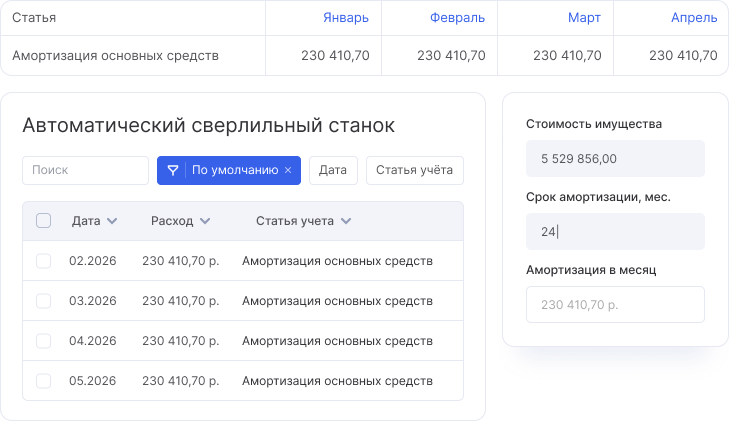Tick the checkbox for 05.2026 row
753x446 pixels.
[44, 381]
